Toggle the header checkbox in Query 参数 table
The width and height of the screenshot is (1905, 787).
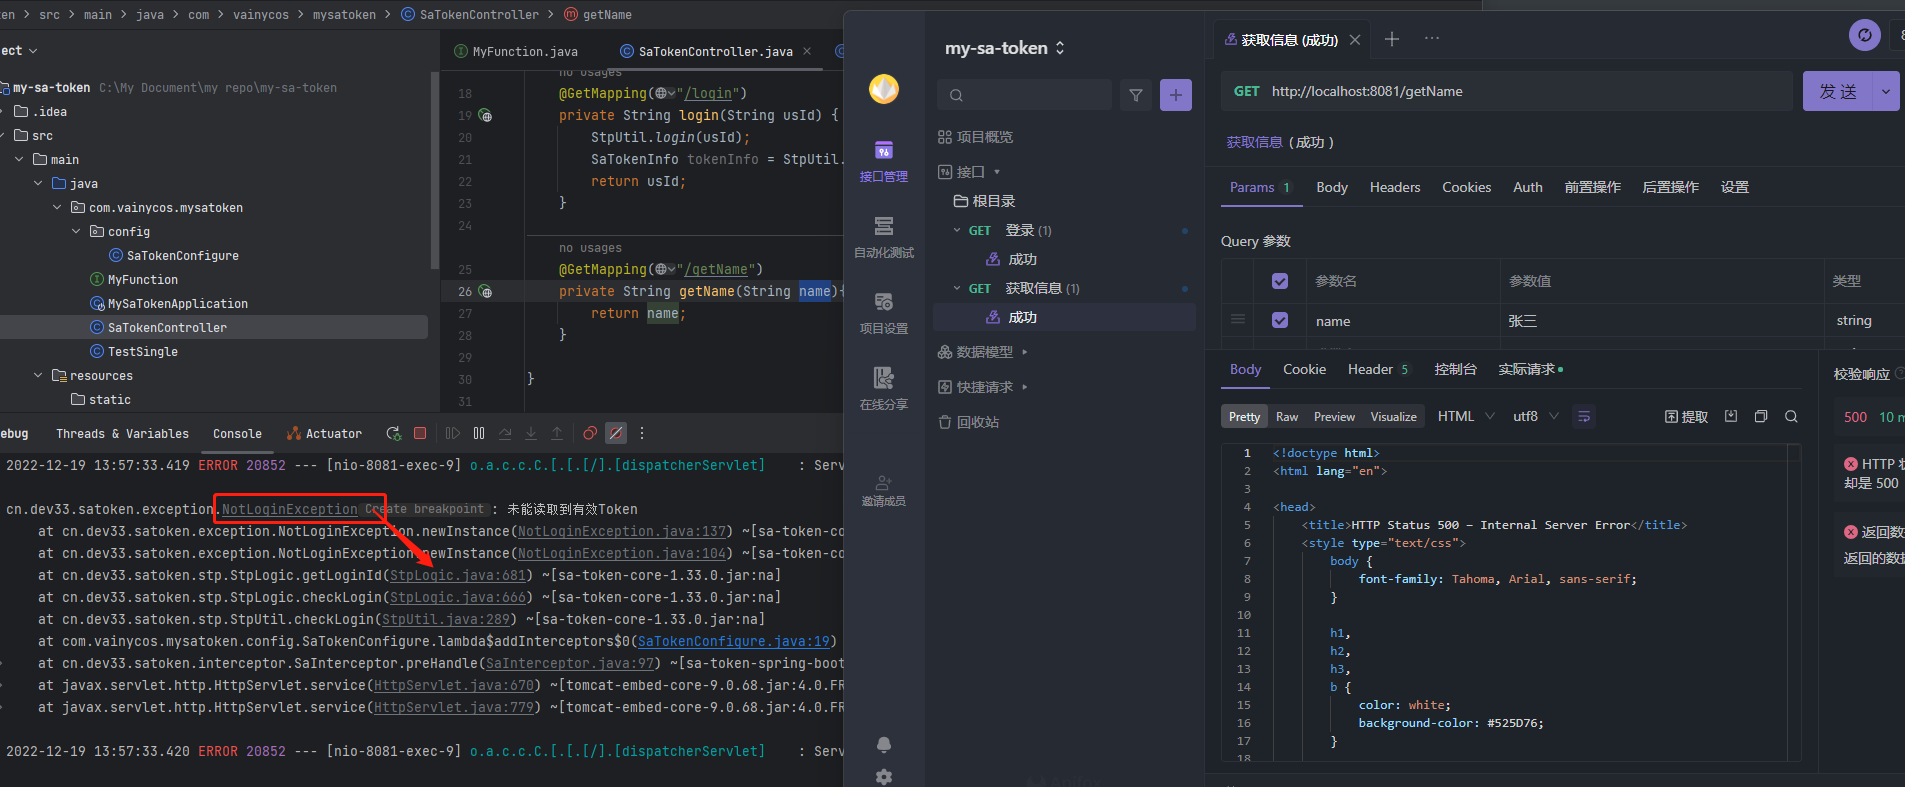[x=1280, y=281]
